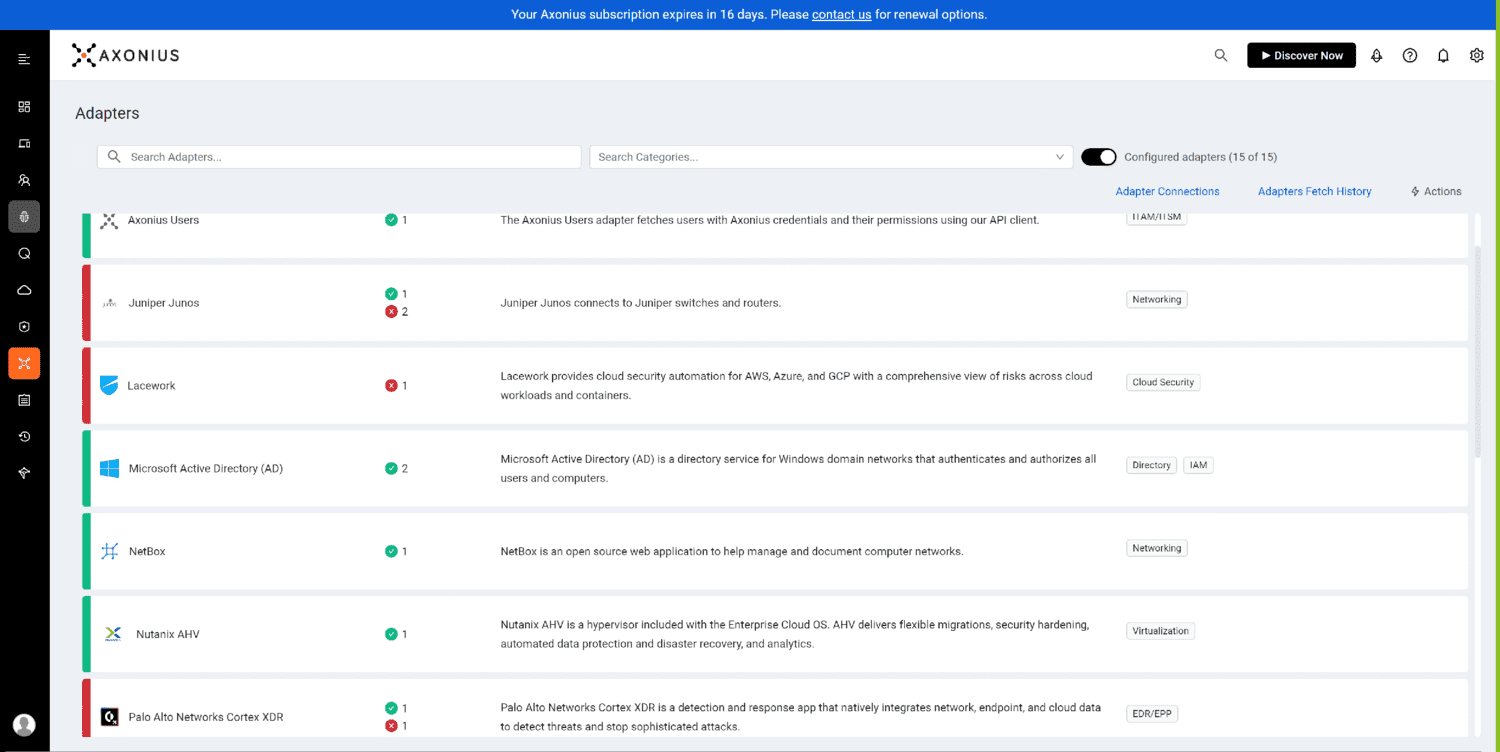The image size is (1500, 752).
Task: Open the Enforcement shield sidebar icon
Action: (x=24, y=326)
